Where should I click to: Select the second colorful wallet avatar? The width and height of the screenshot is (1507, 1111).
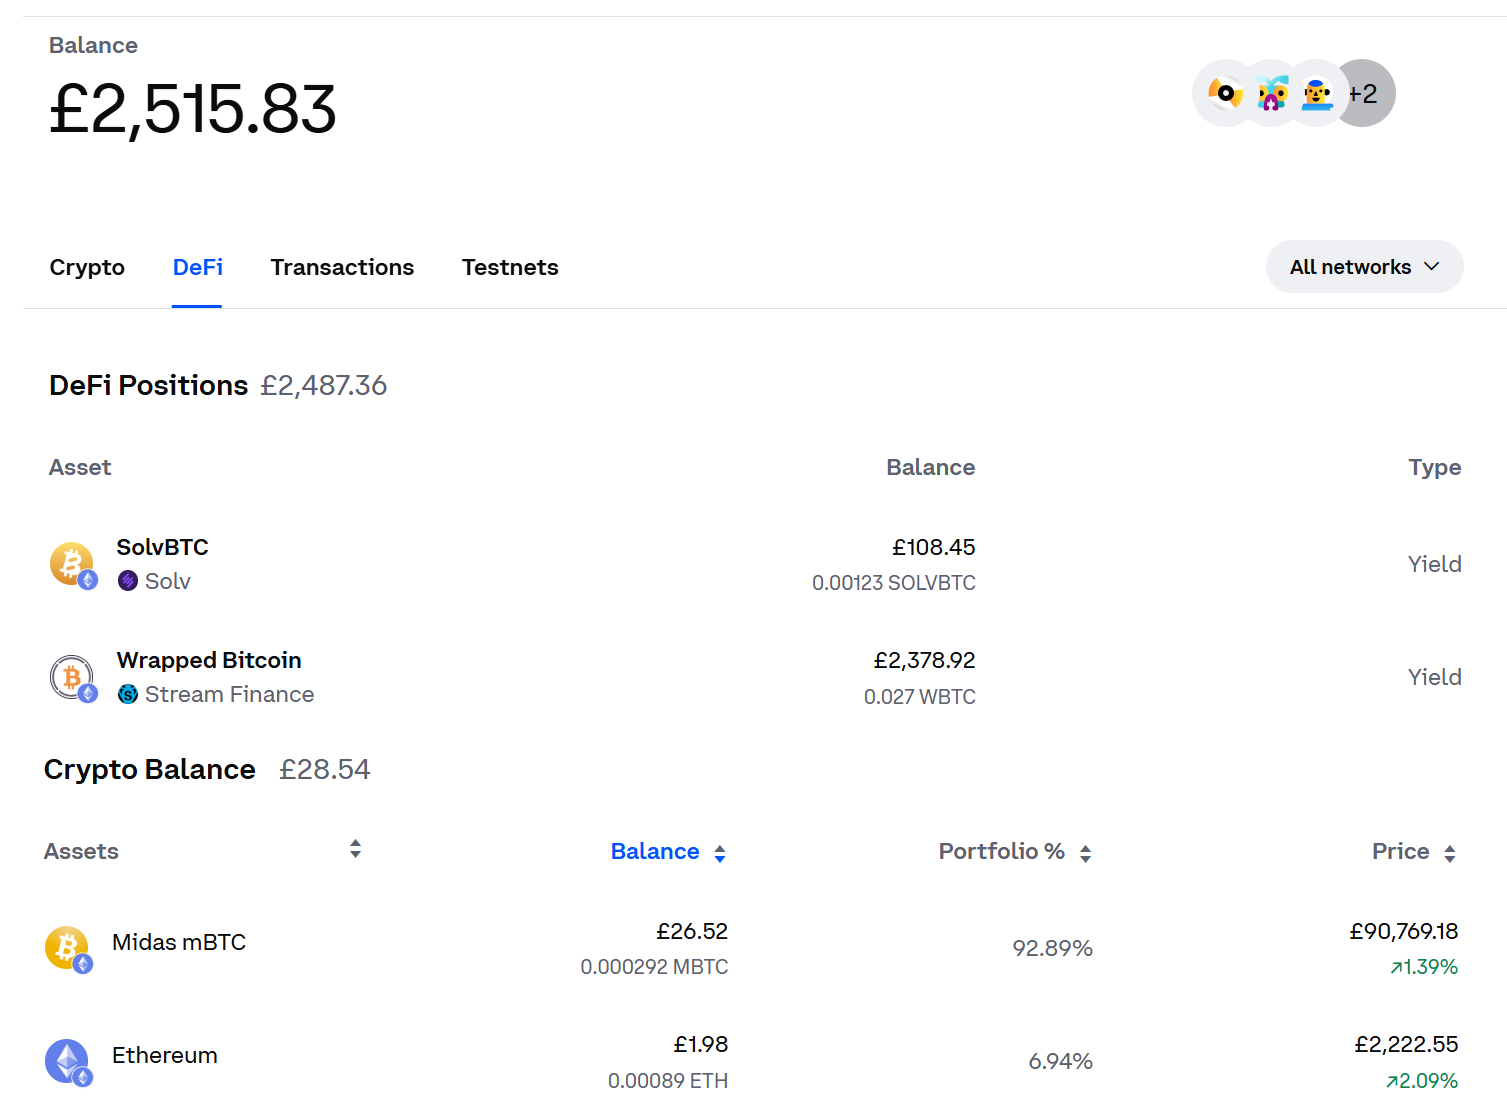click(x=1272, y=93)
